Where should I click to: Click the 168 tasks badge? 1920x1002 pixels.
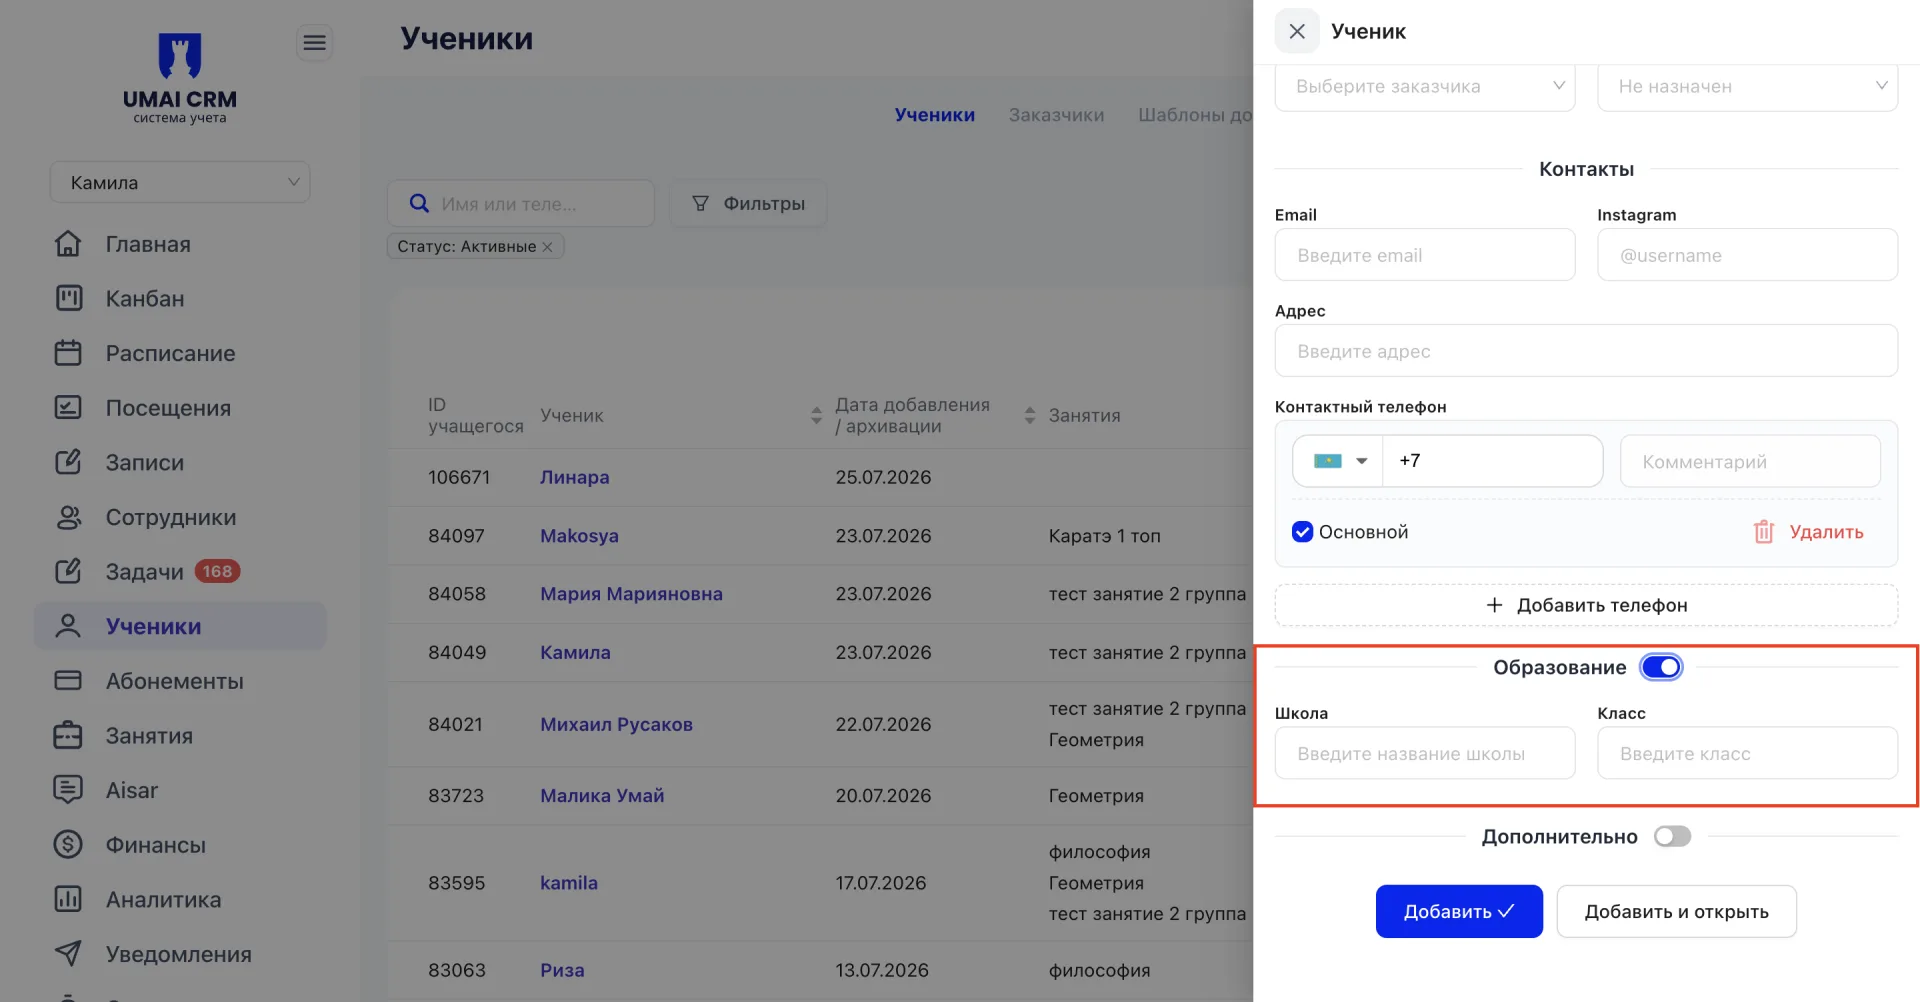pyautogui.click(x=217, y=571)
